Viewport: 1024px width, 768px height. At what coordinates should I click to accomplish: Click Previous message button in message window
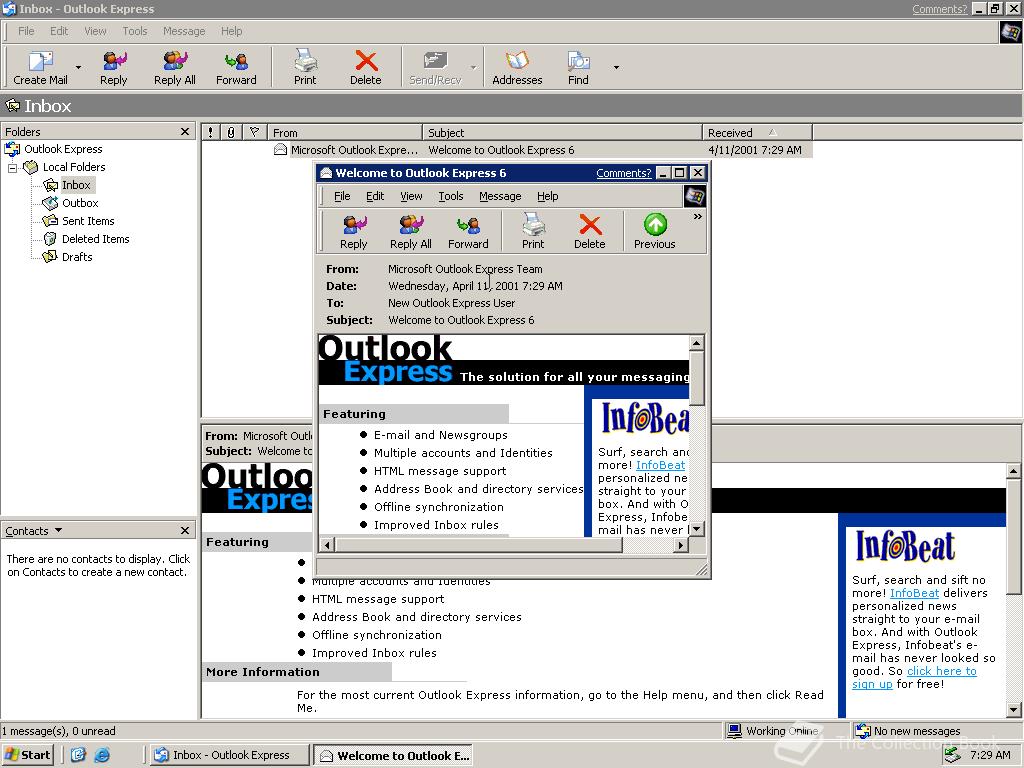(655, 232)
